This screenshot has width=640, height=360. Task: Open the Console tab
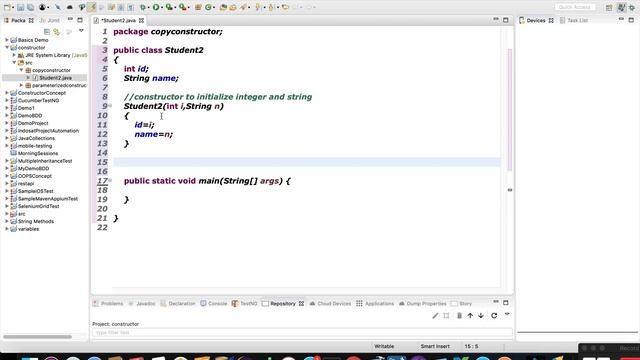214,304
